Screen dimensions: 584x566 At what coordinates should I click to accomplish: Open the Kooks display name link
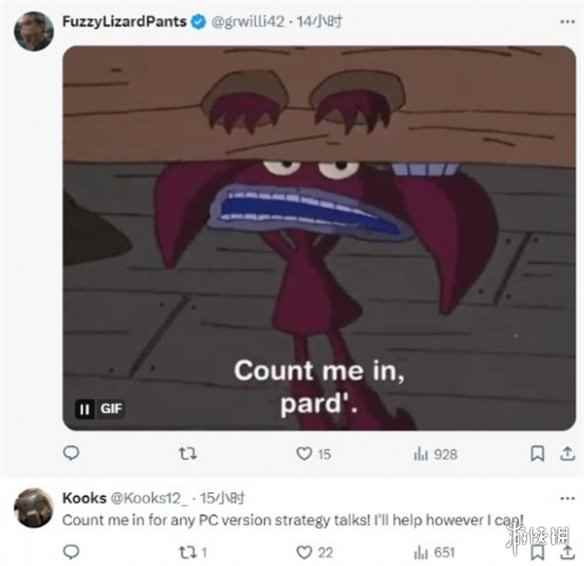coord(85,498)
